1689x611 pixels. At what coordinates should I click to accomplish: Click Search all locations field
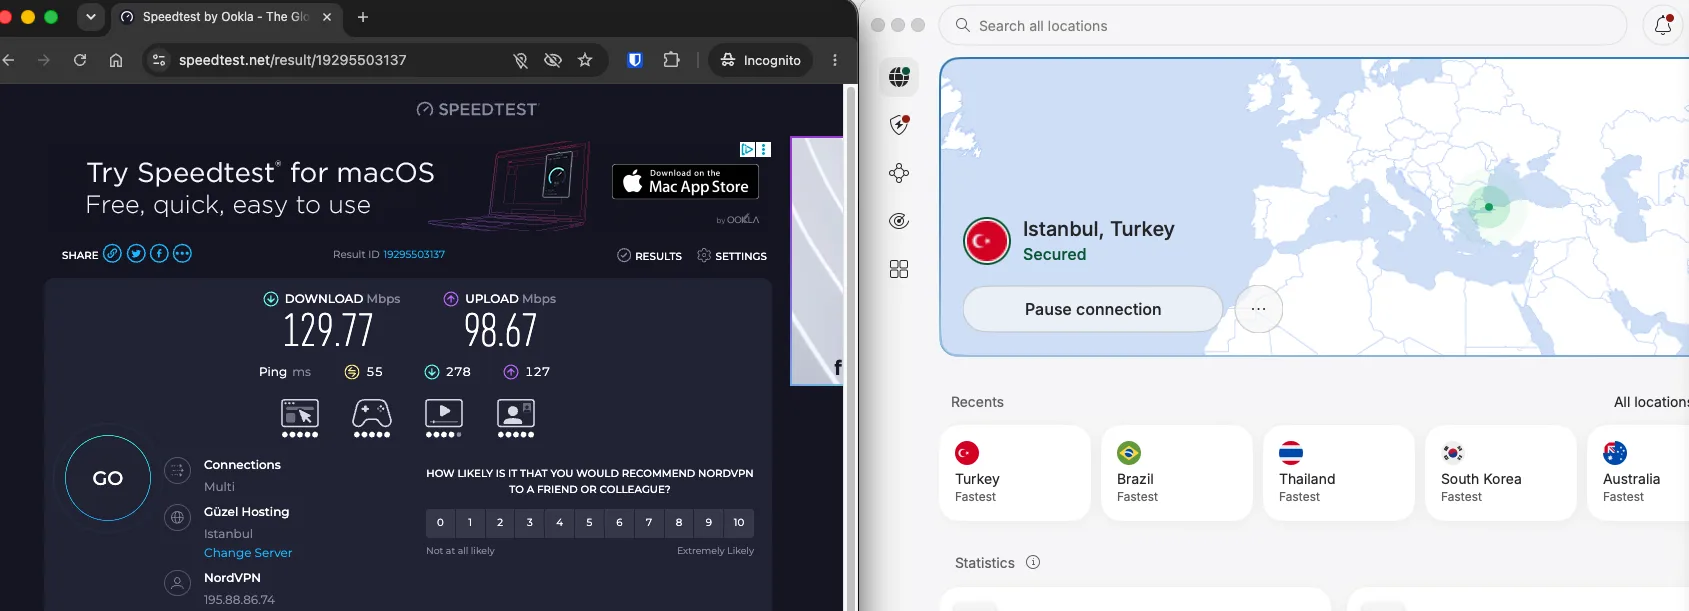[1283, 26]
